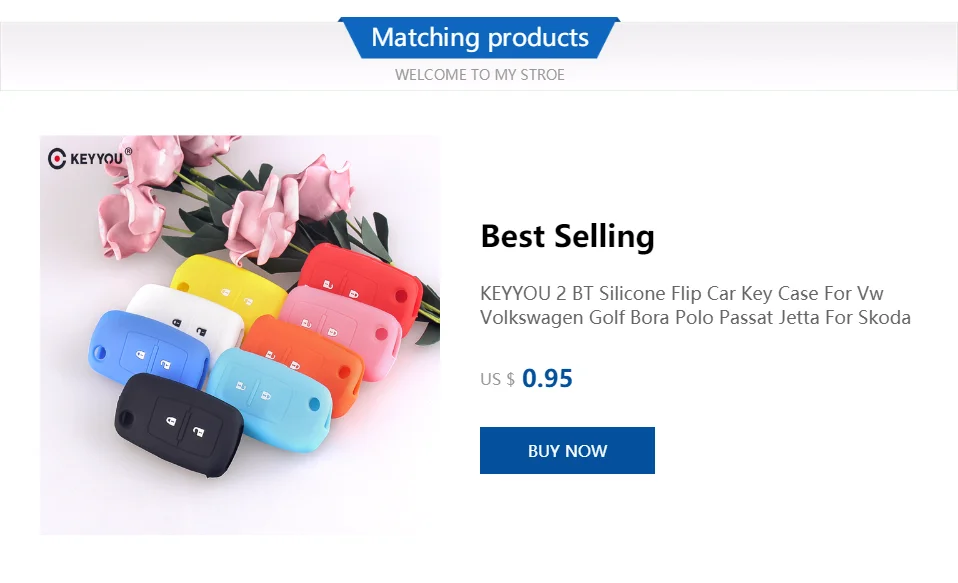The height and width of the screenshot is (583, 958).
Task: Click the unlock button on the black key case
Action: pos(200,431)
